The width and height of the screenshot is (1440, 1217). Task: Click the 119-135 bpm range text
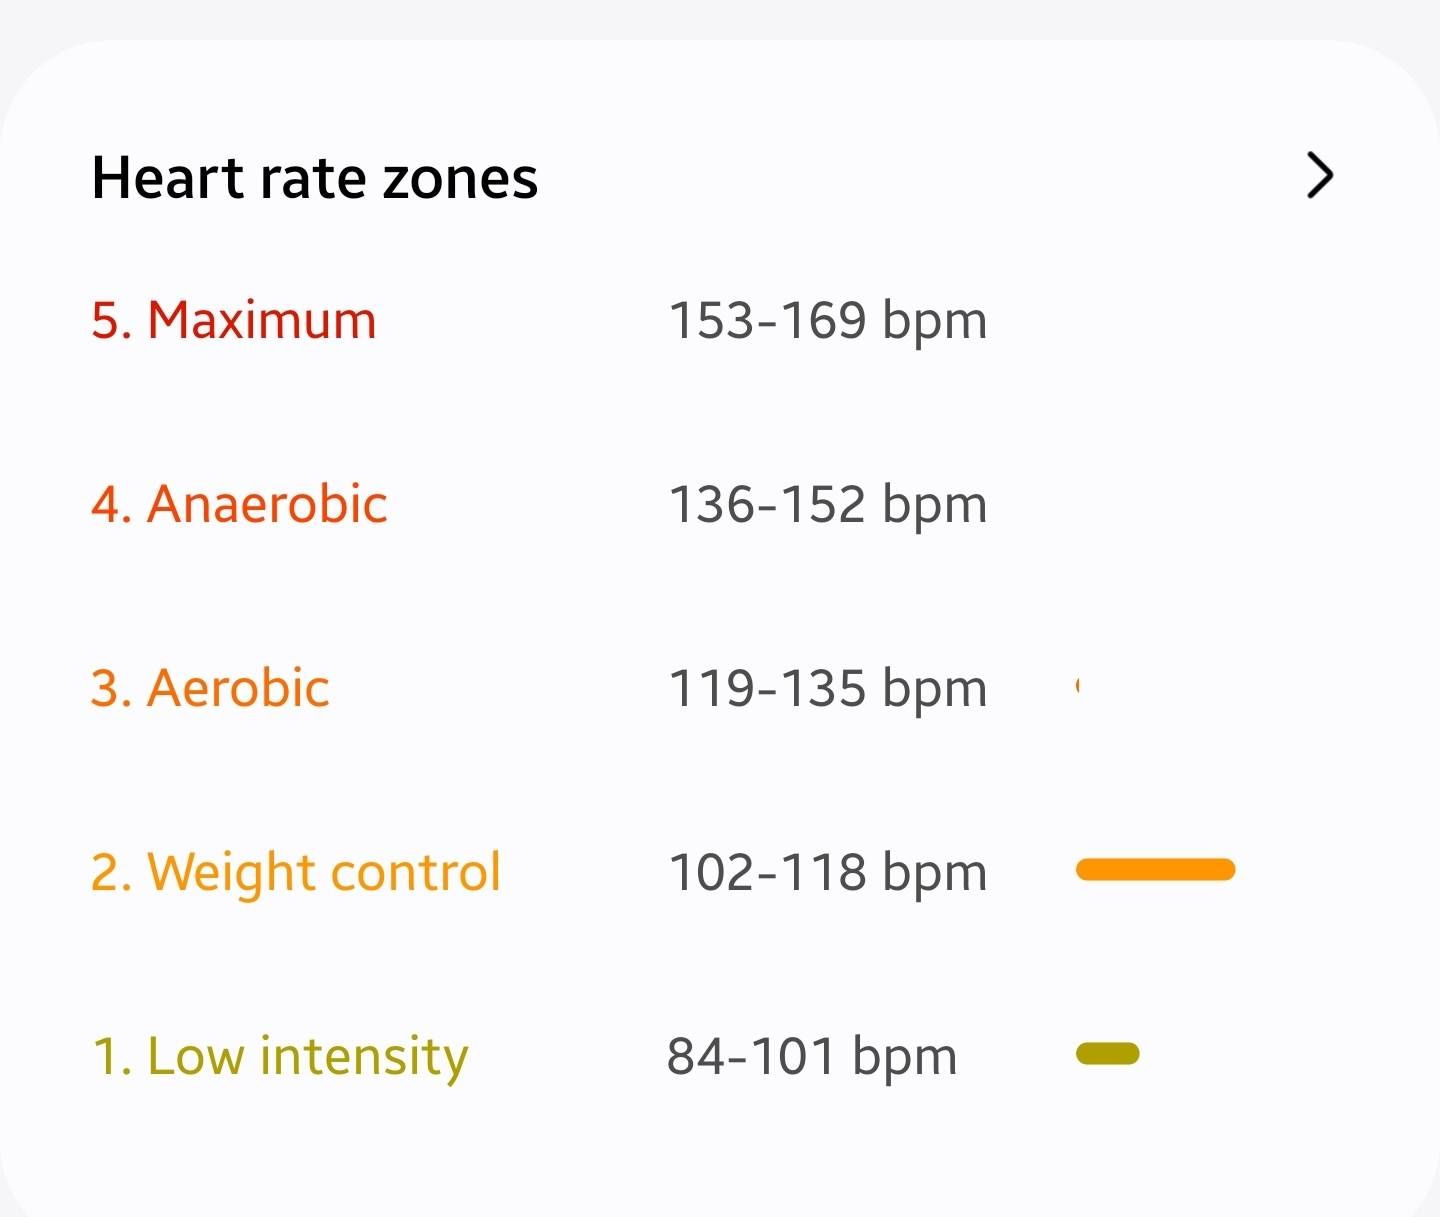click(827, 687)
